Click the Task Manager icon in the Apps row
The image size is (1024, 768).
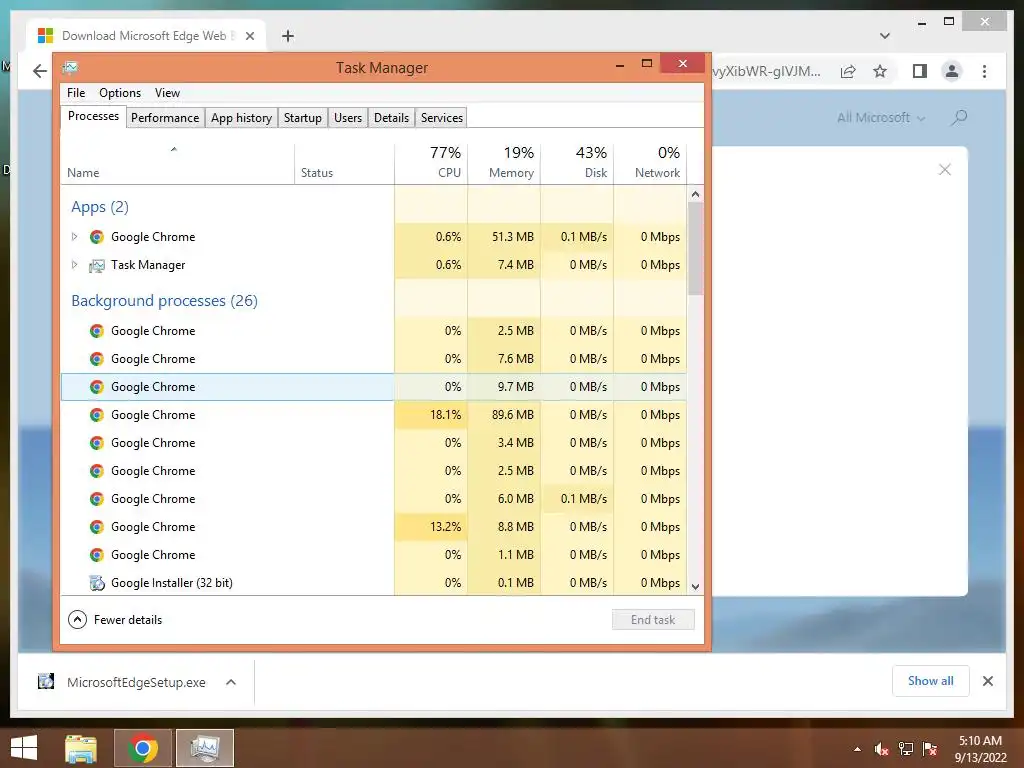(97, 265)
